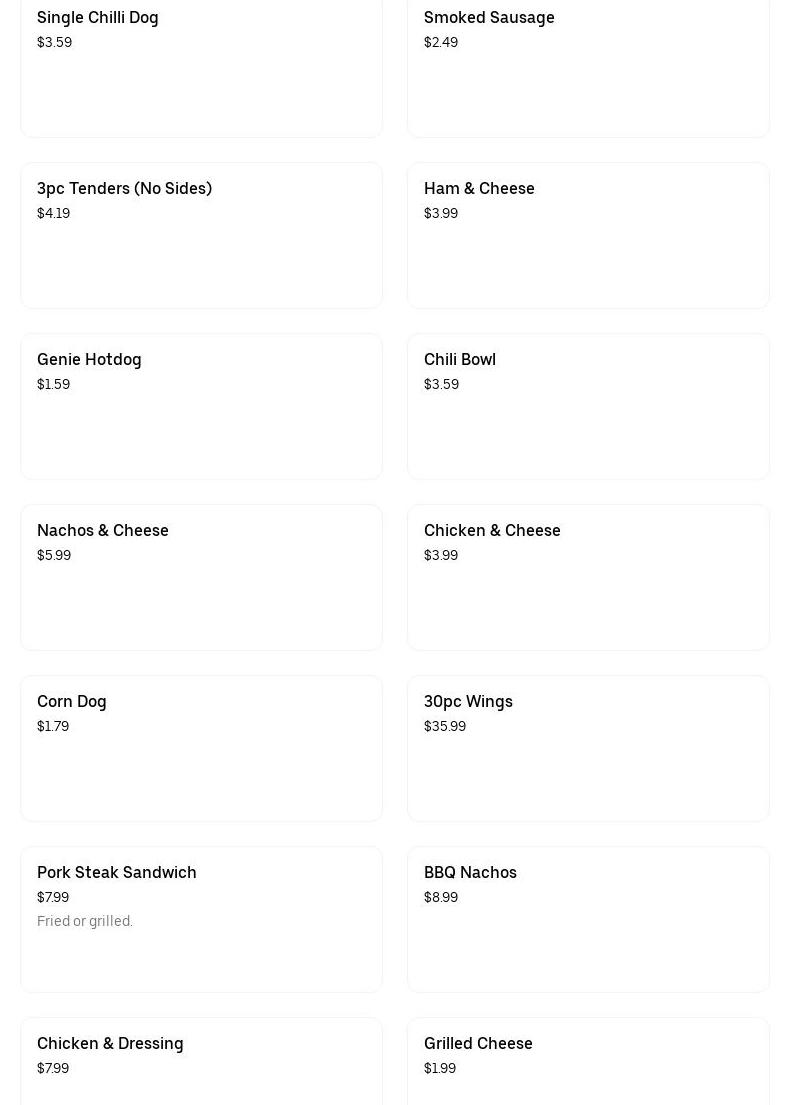Click the $2.49 Smoked Sausage price
Image resolution: width=804 pixels, height=1105 pixels.
[441, 42]
